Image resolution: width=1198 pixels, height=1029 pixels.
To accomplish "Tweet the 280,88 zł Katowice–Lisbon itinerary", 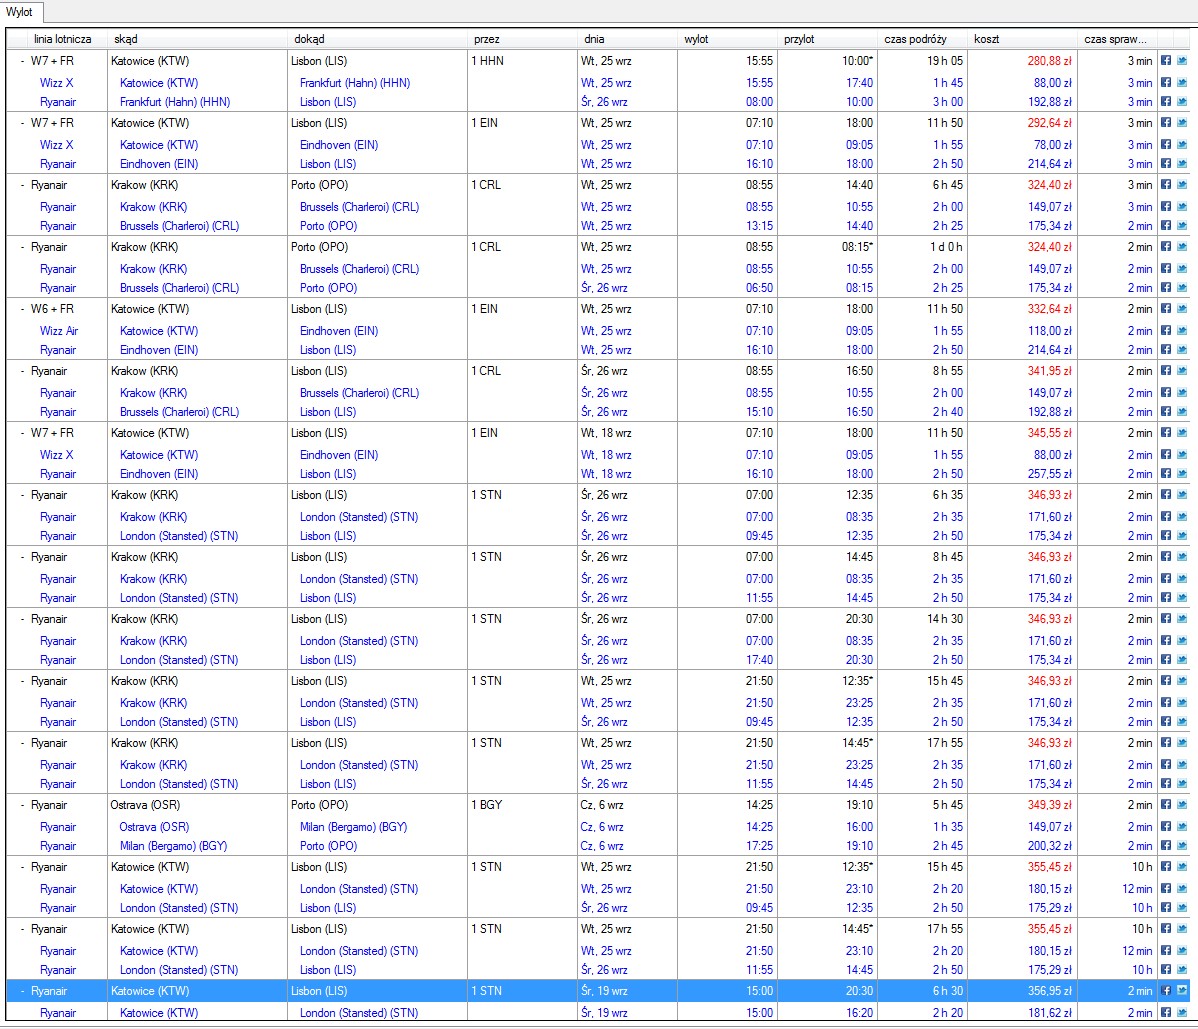I will point(1182,60).
